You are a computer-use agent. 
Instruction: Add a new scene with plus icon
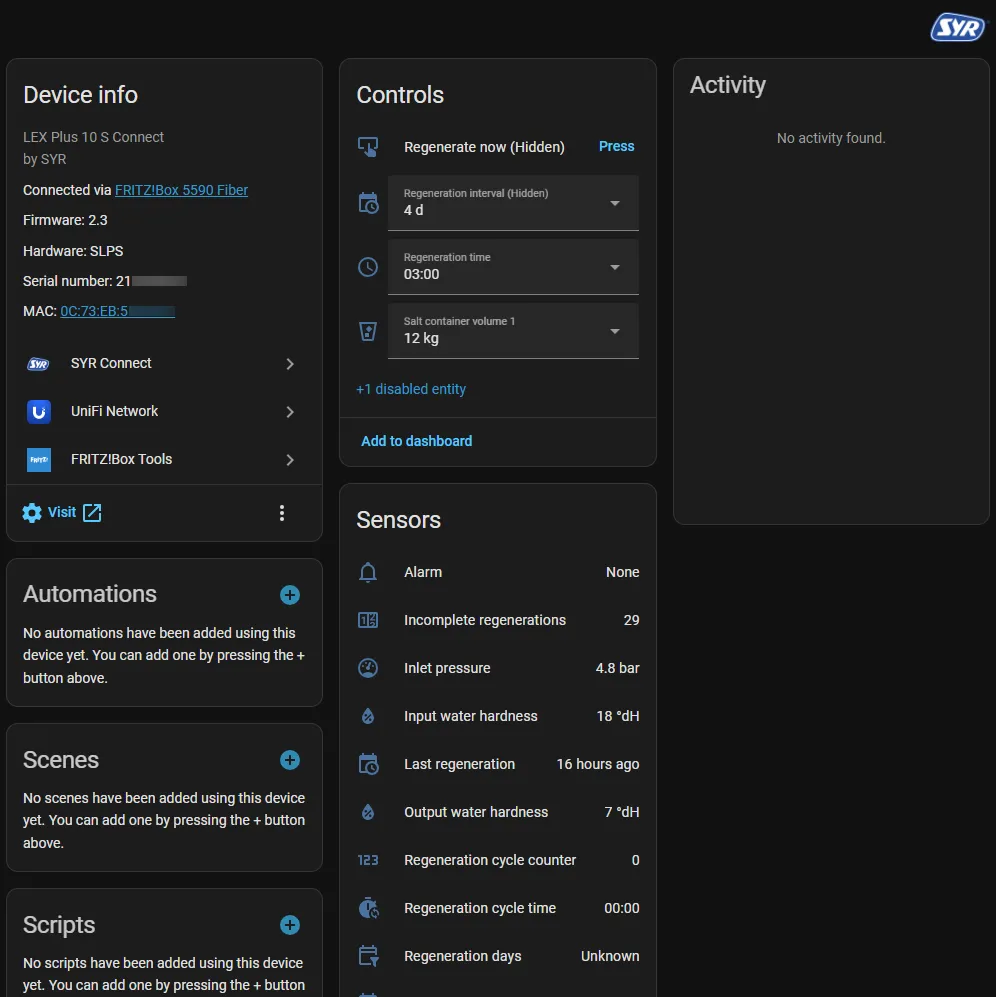290,760
